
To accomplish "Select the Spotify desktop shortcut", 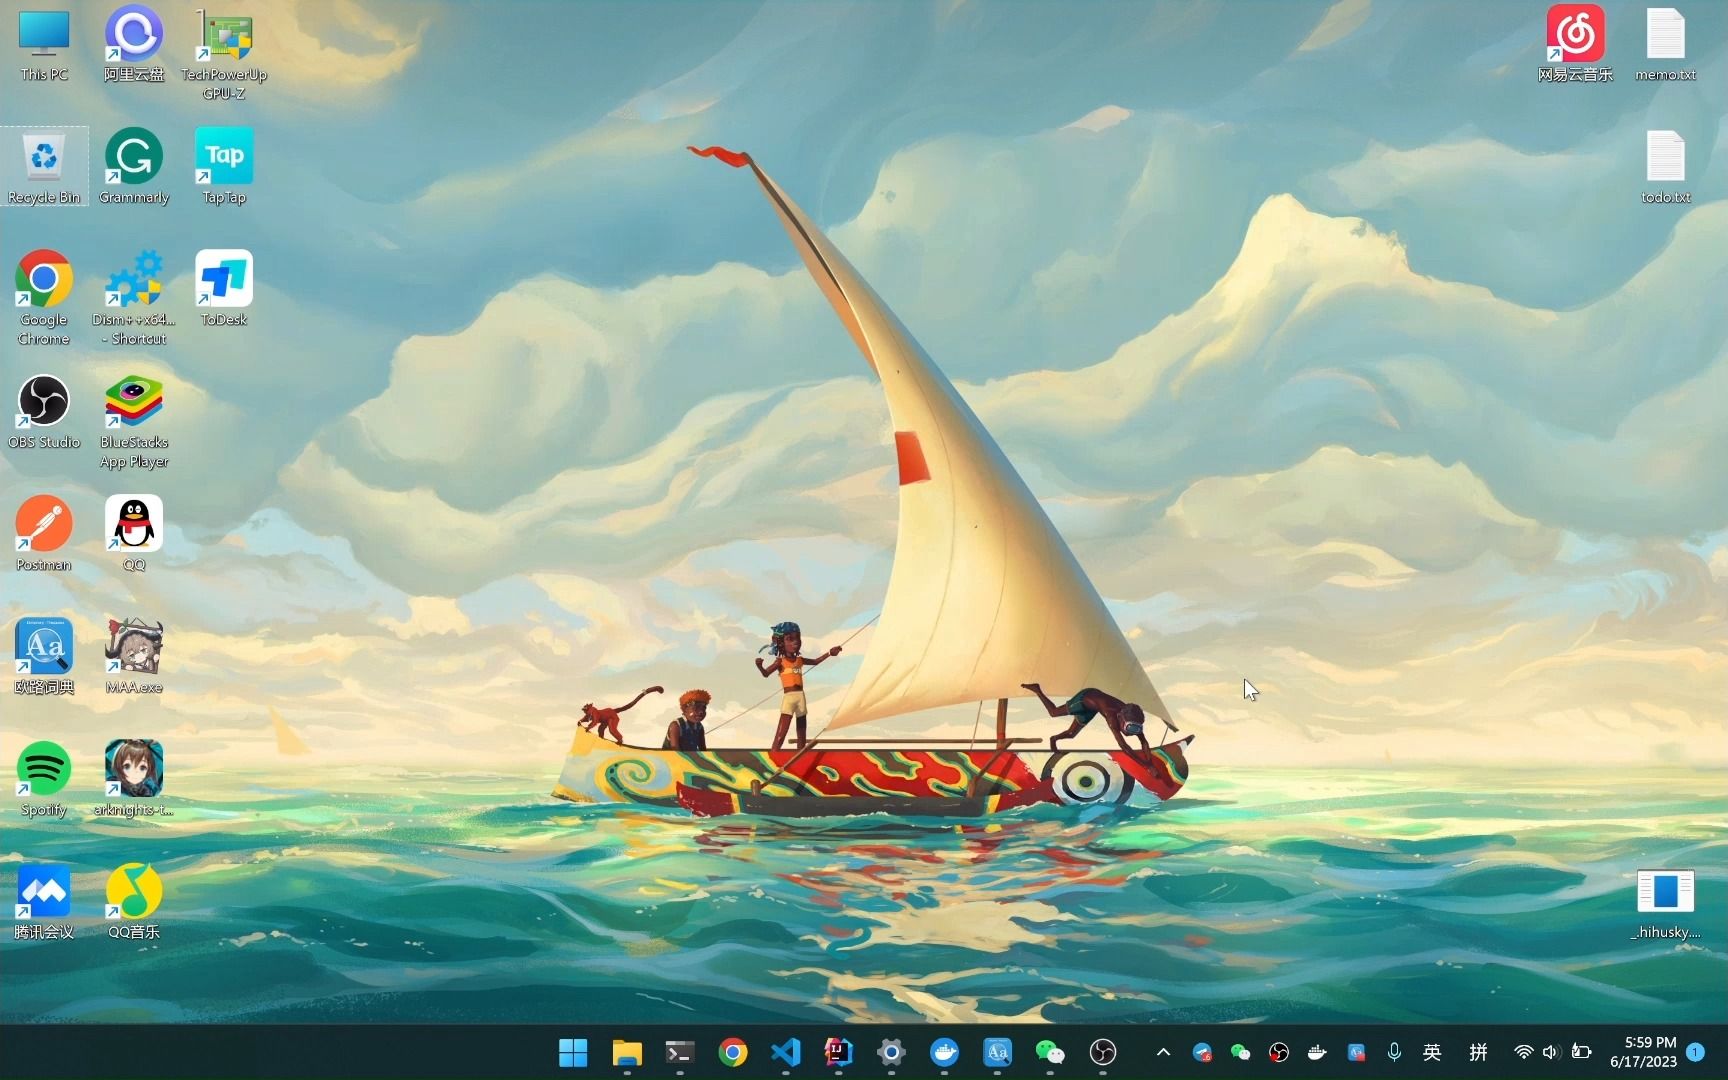I will (x=44, y=780).
